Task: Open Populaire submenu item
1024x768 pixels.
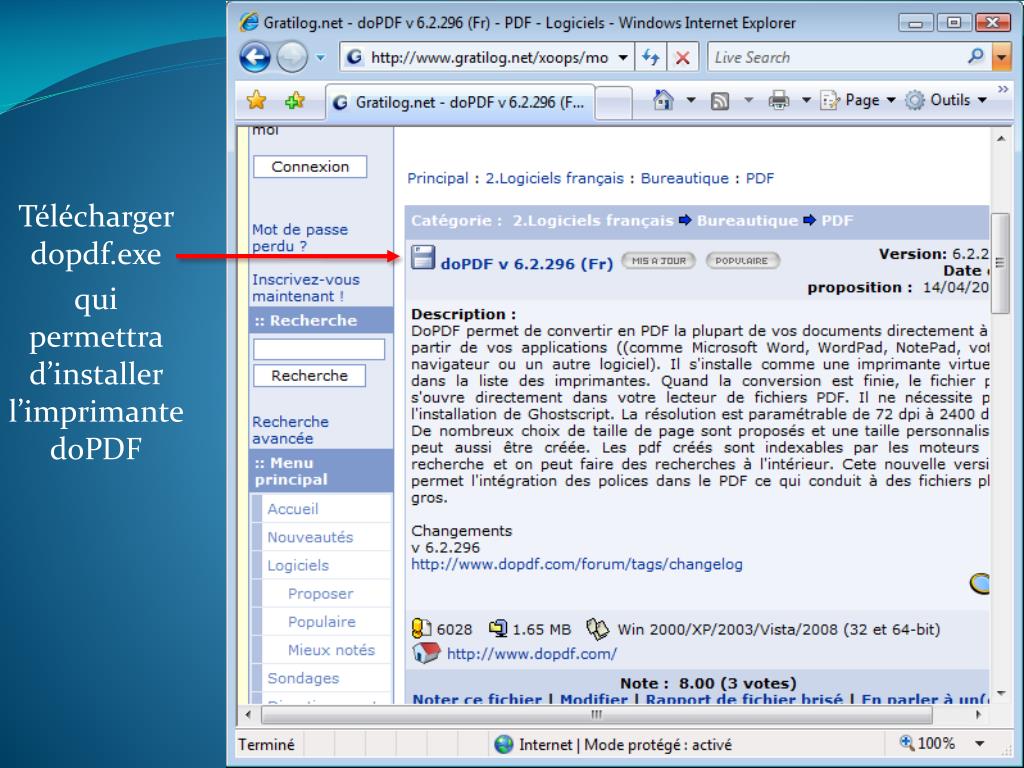Action: click(x=322, y=622)
